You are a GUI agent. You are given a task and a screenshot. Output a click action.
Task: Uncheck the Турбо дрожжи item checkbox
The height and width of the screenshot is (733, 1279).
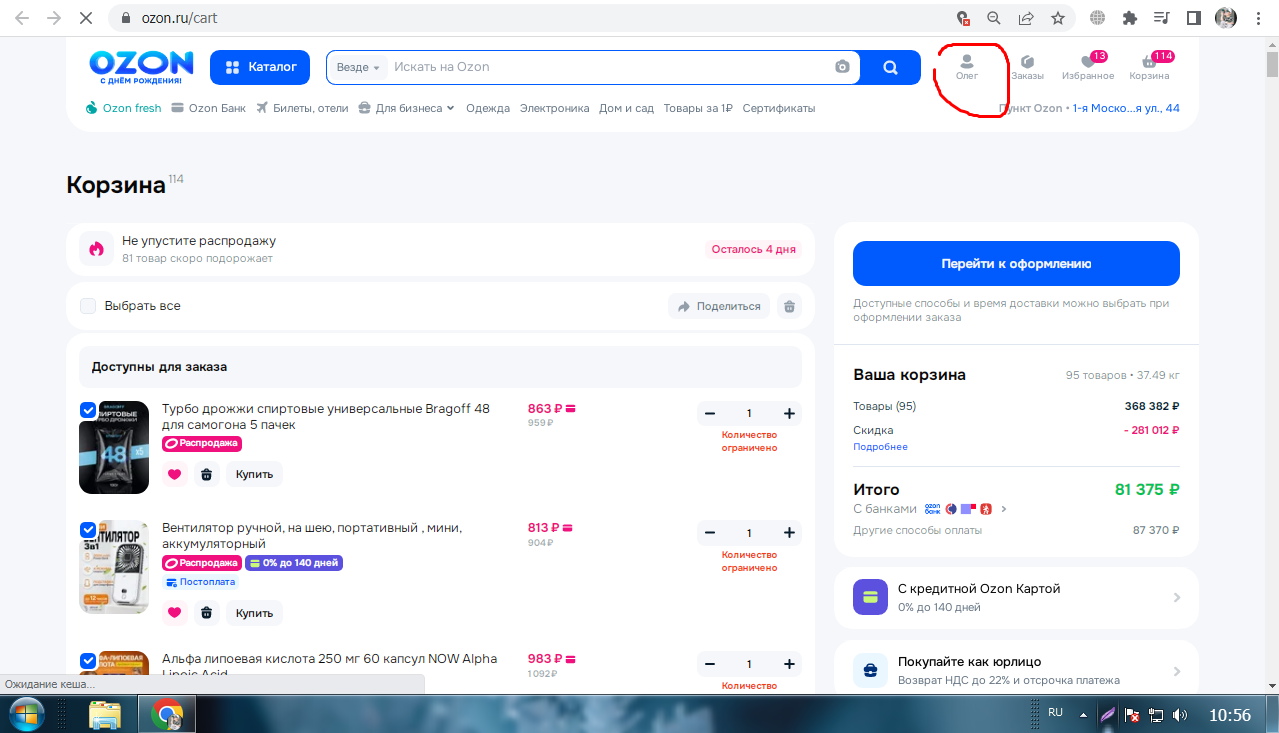tap(88, 410)
